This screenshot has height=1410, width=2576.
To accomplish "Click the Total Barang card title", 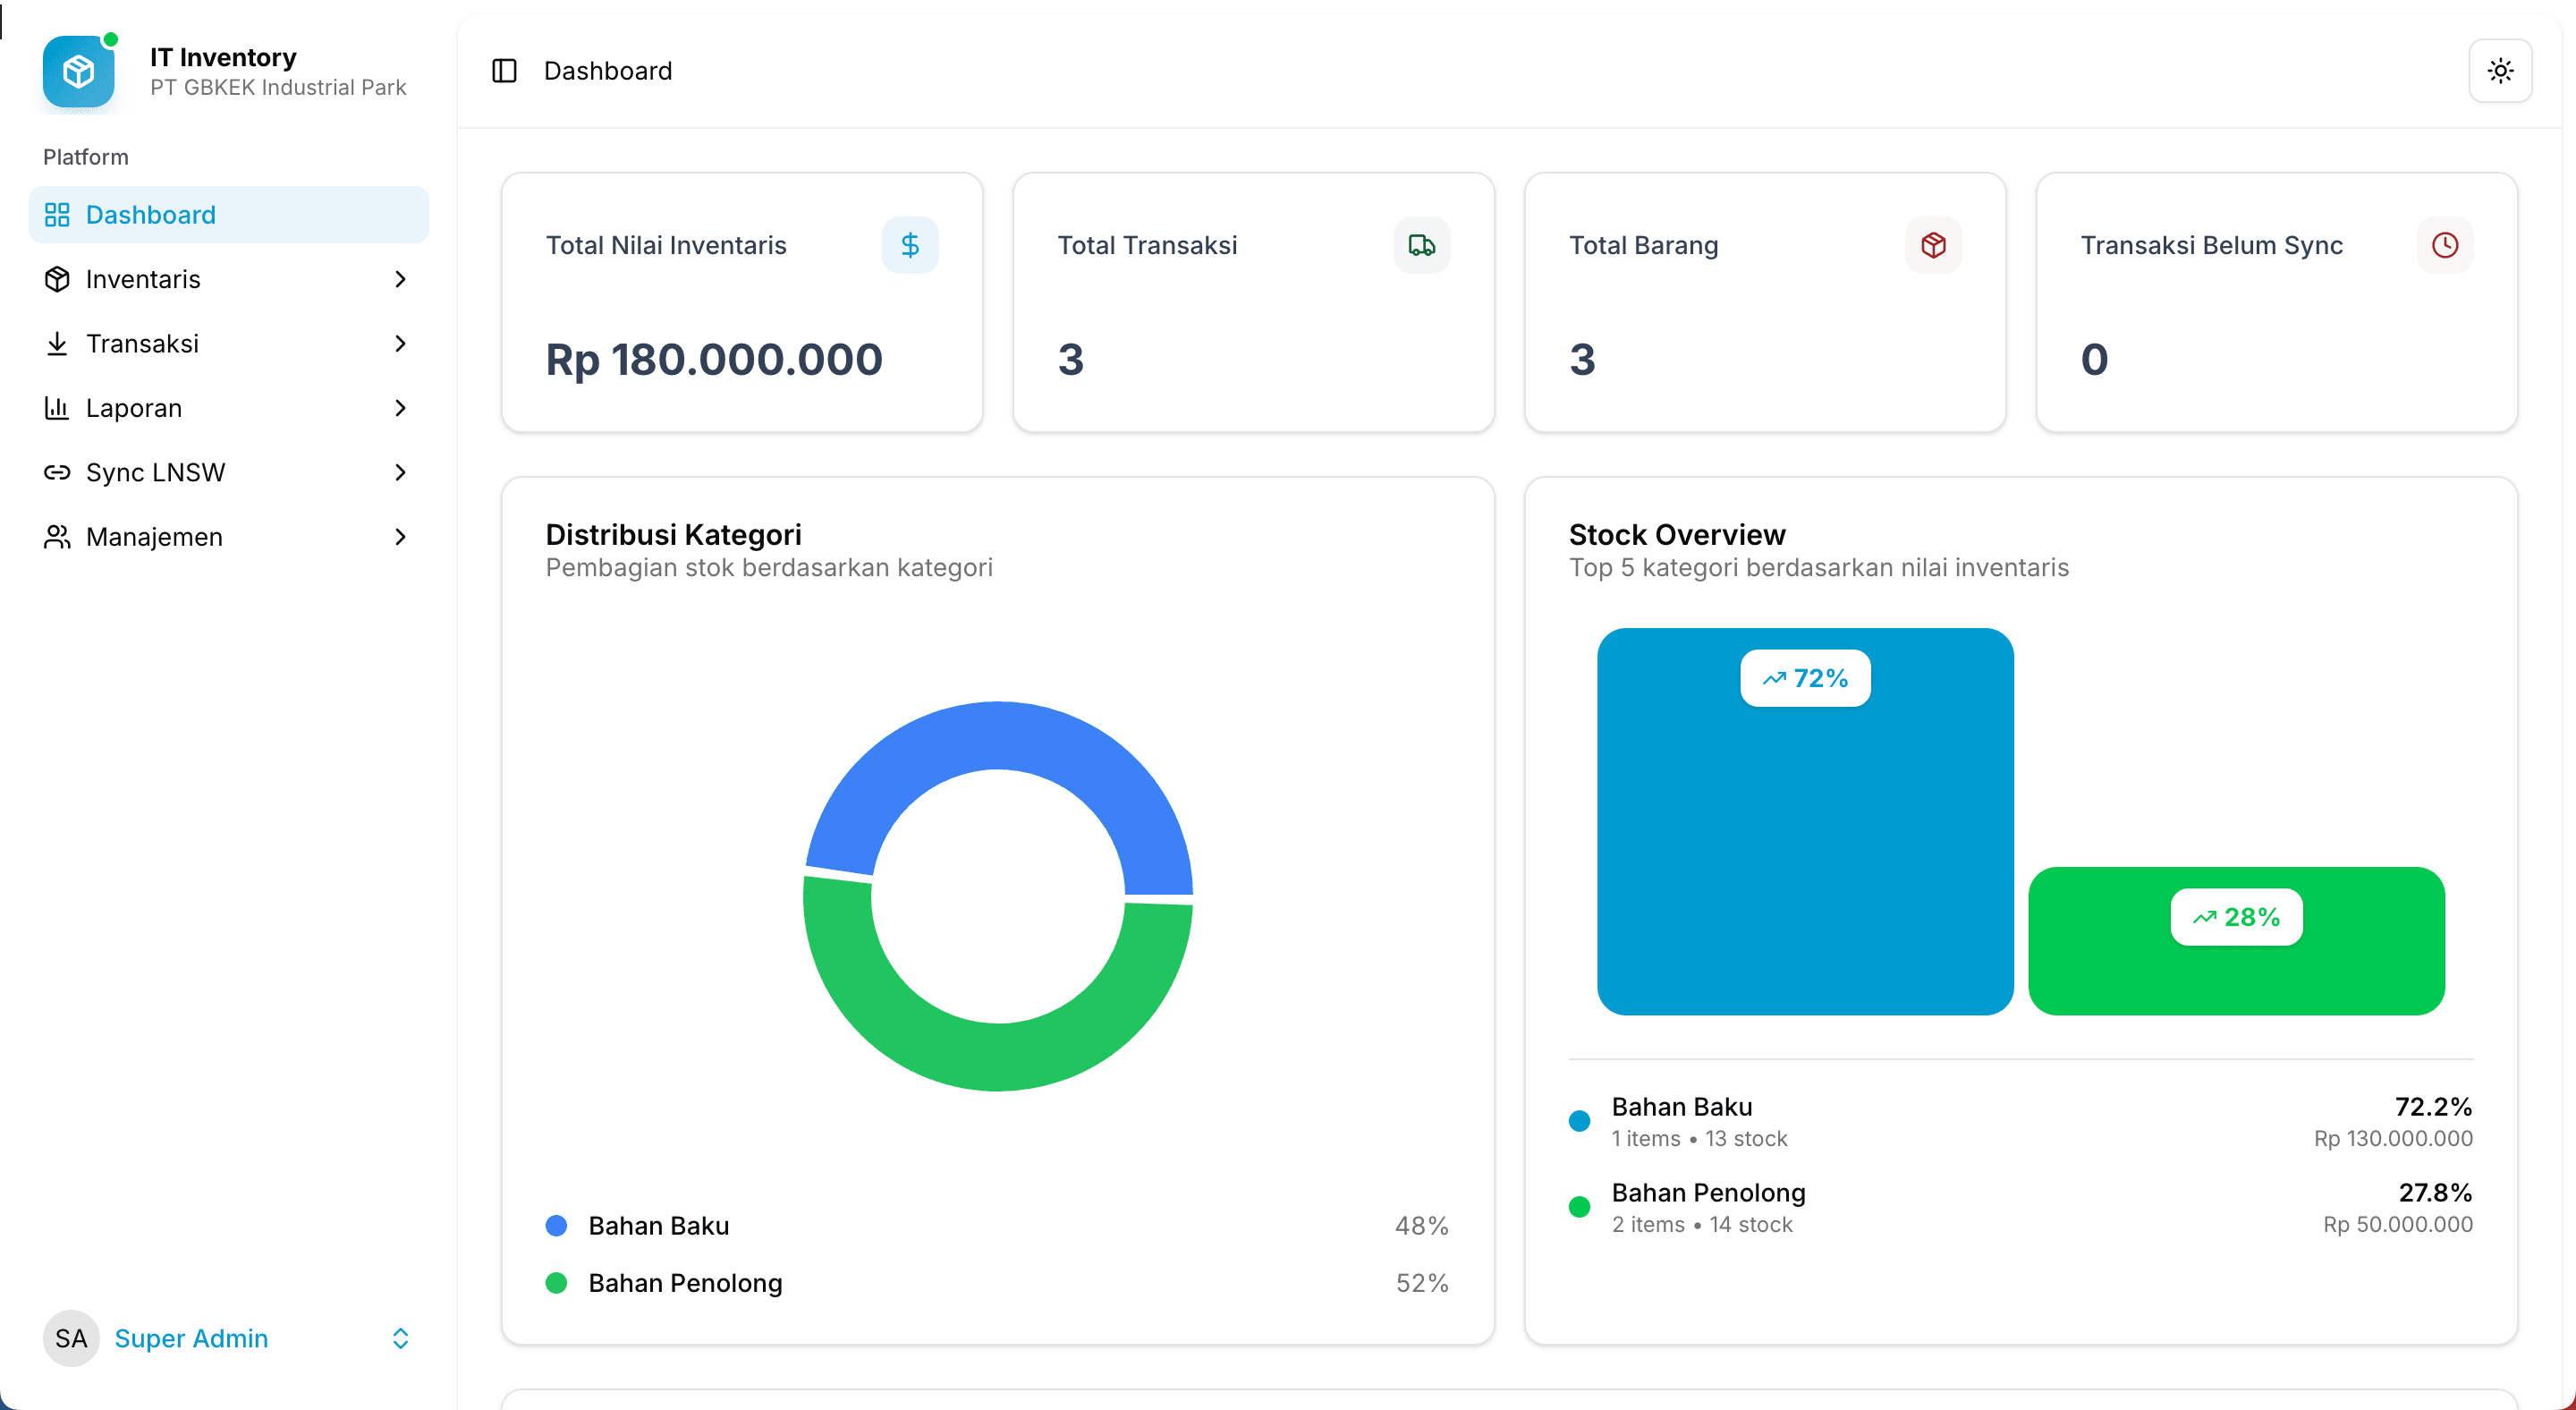I will pyautogui.click(x=1643, y=245).
